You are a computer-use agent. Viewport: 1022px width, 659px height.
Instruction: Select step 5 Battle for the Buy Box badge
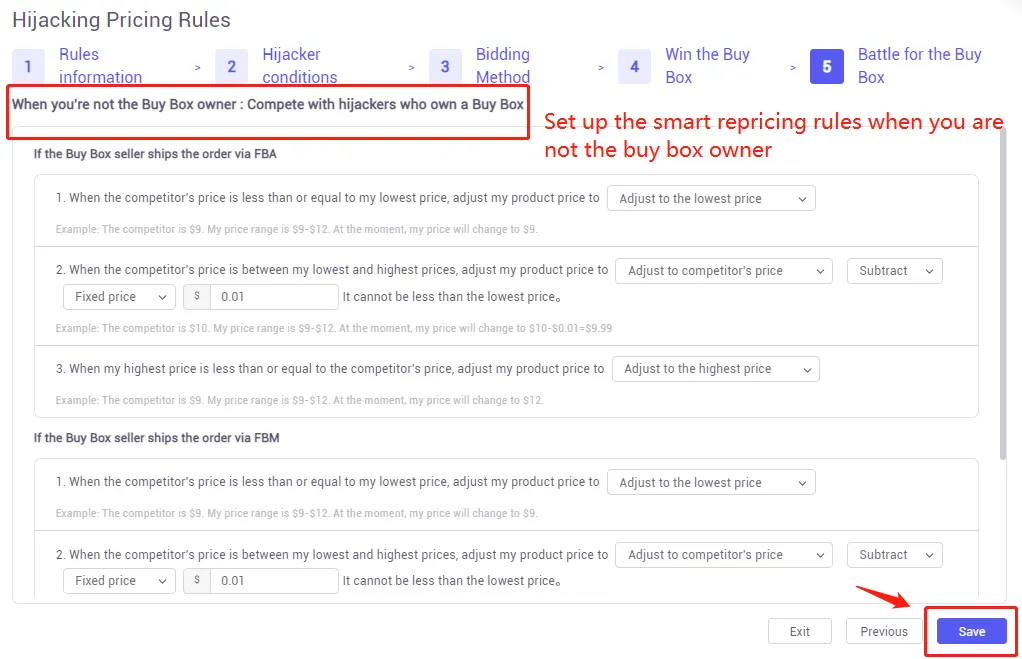(826, 66)
